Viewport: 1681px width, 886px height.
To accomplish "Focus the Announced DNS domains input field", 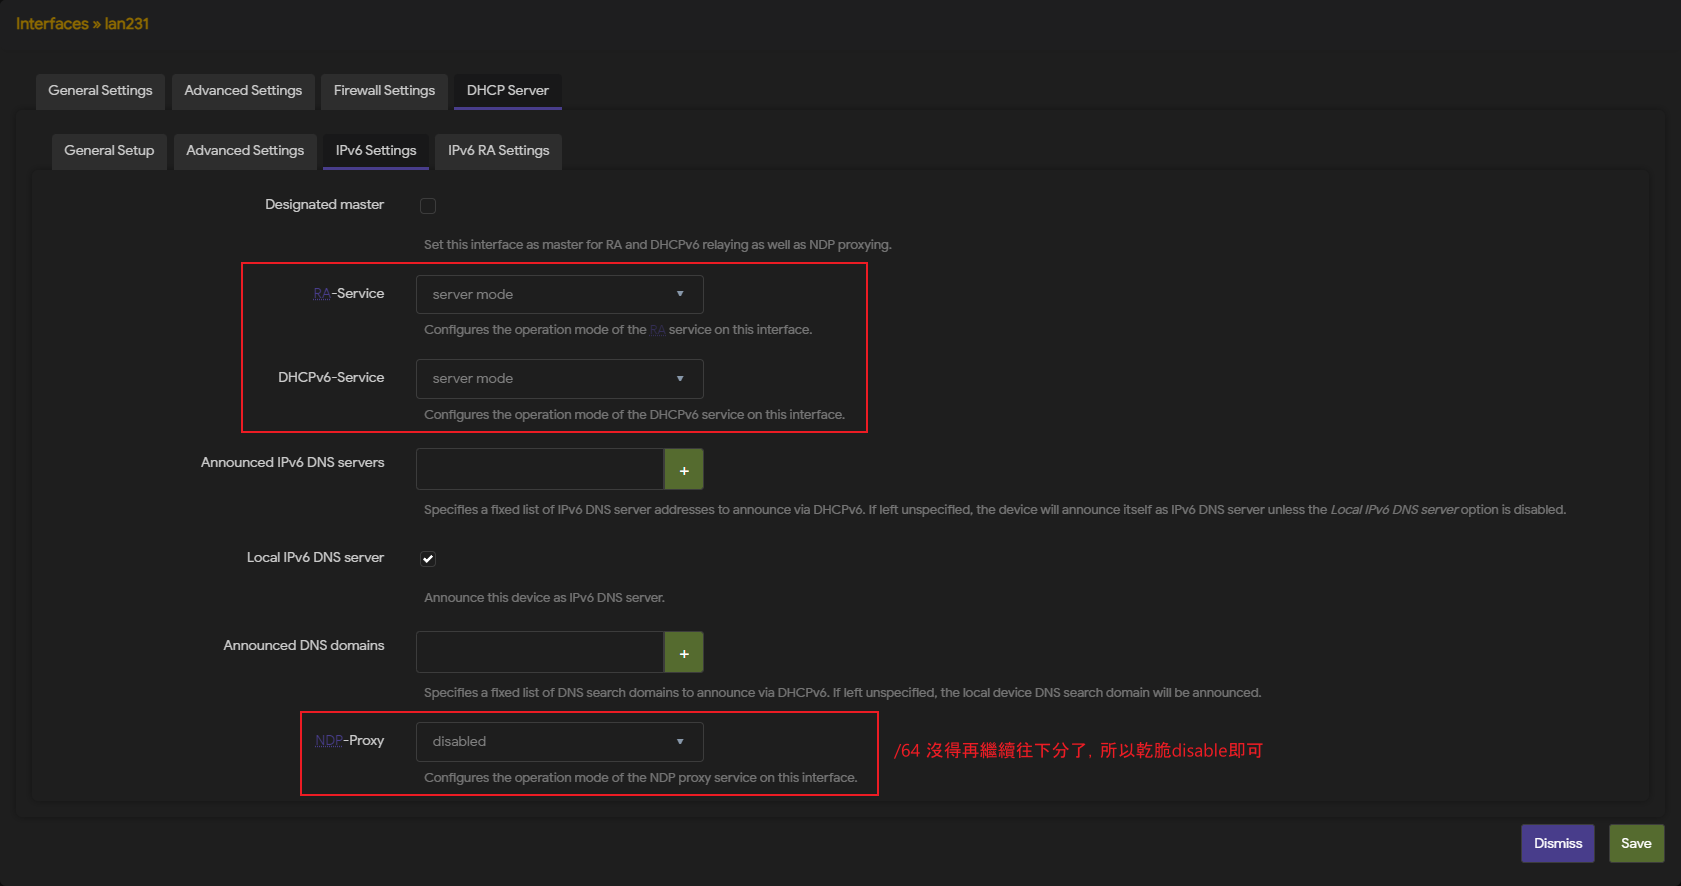I will (x=540, y=653).
